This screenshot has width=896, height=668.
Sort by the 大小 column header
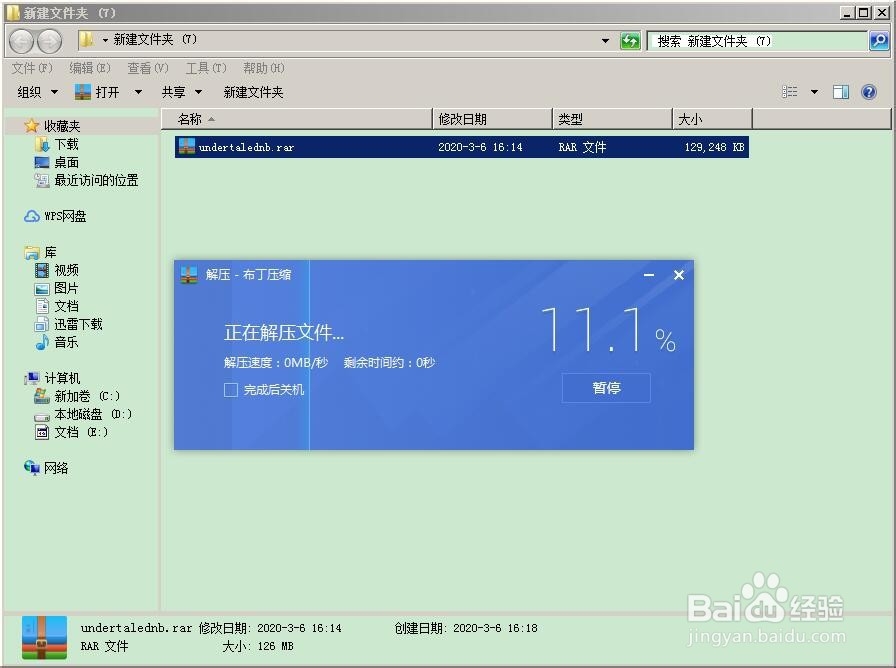pyautogui.click(x=712, y=119)
